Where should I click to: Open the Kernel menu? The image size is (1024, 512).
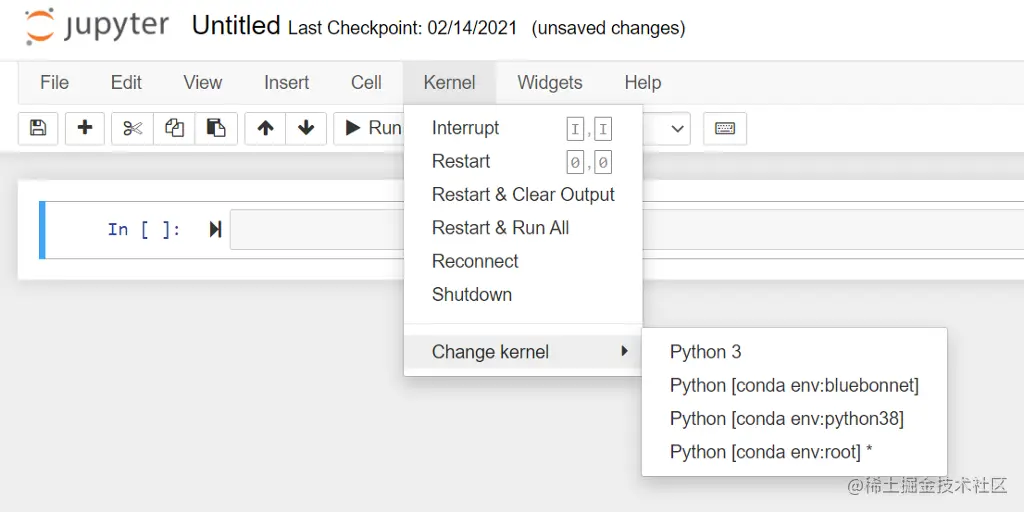click(449, 83)
